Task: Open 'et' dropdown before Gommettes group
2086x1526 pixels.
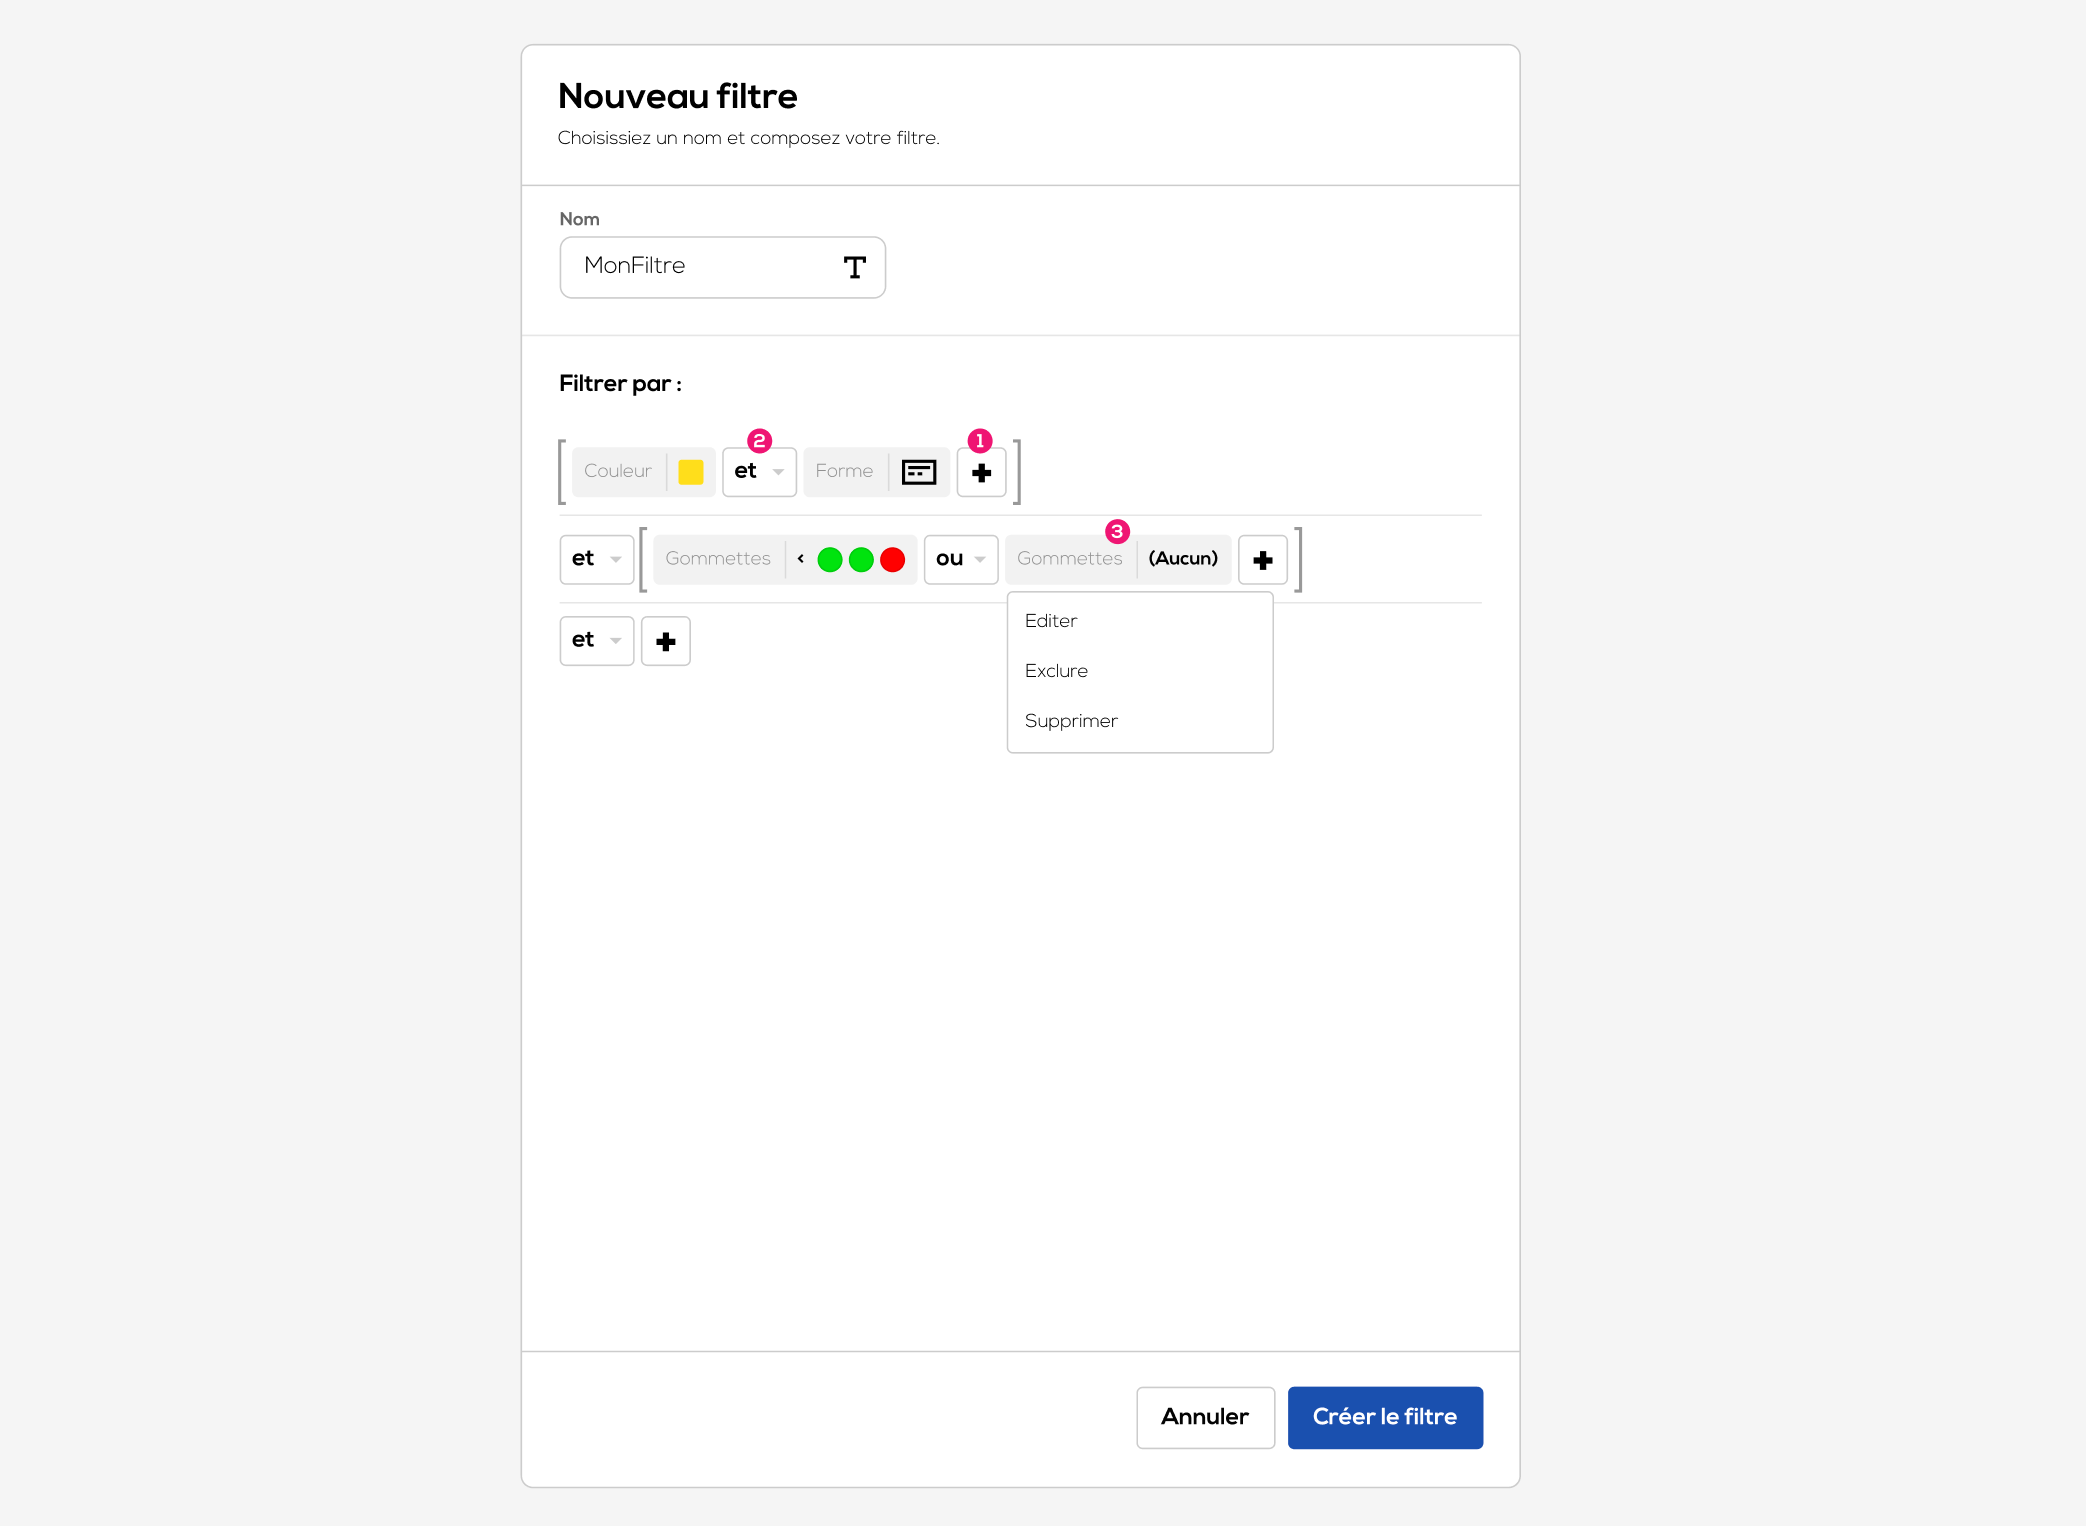Action: [x=596, y=559]
